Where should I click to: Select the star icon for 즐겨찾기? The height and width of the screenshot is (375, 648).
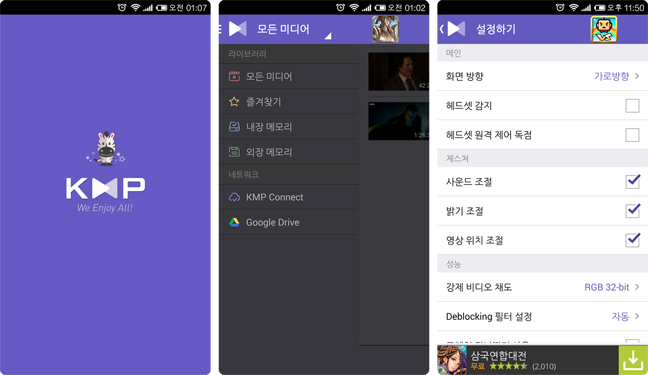(x=234, y=101)
